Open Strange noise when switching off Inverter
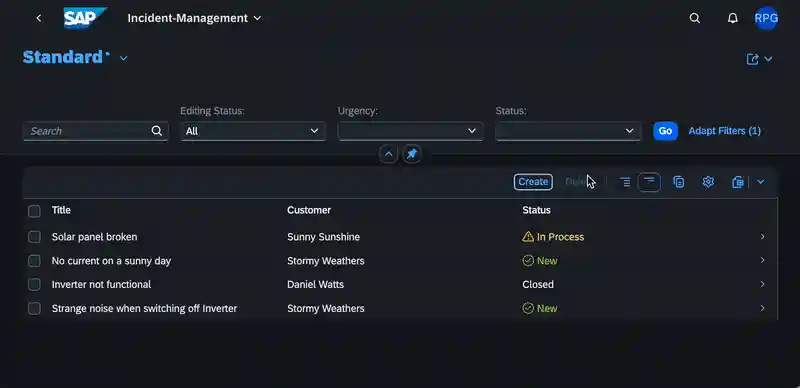Viewport: 800px width, 388px height. click(144, 308)
